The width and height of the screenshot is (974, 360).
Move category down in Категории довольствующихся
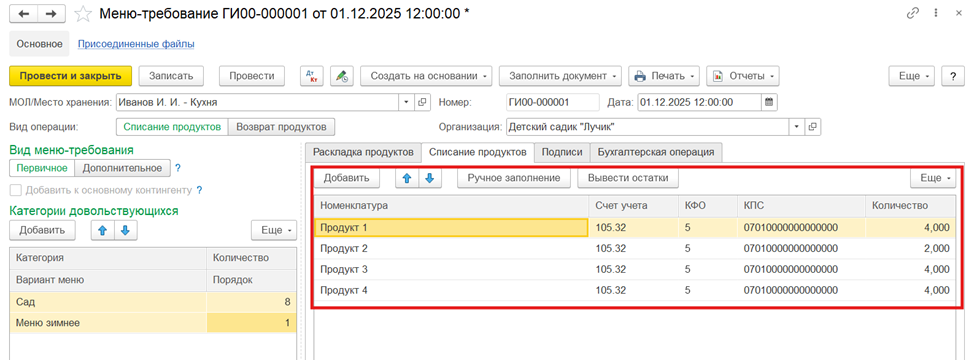click(125, 230)
